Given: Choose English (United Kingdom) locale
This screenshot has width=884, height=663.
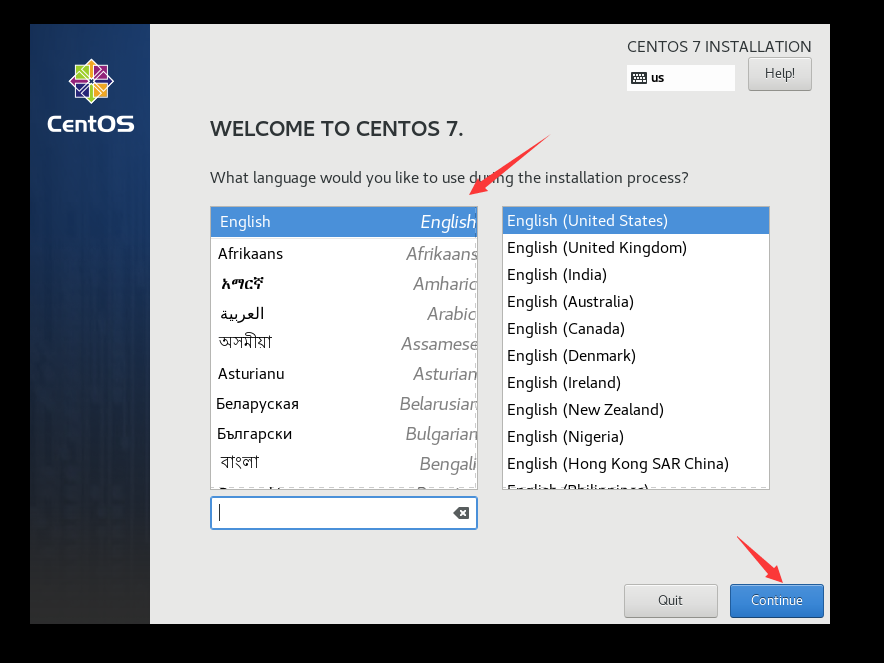Looking at the screenshot, I should point(635,247).
